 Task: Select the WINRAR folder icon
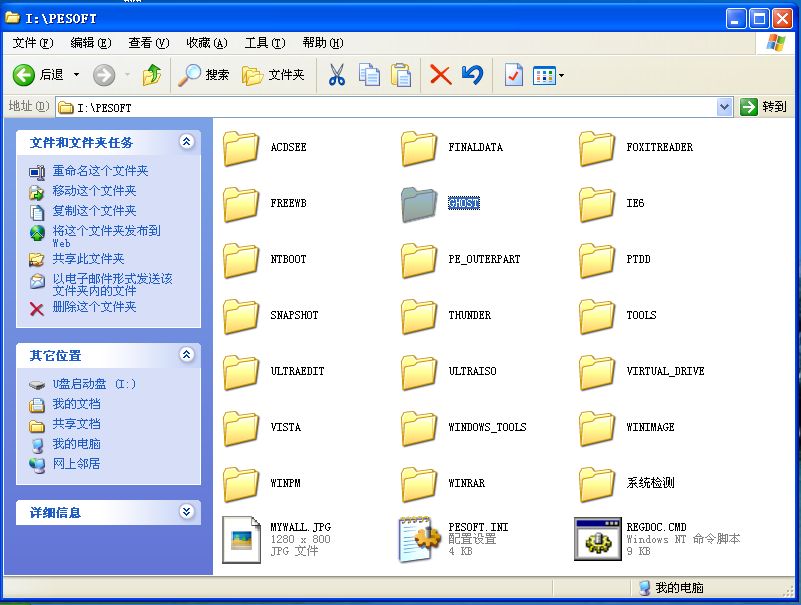419,484
